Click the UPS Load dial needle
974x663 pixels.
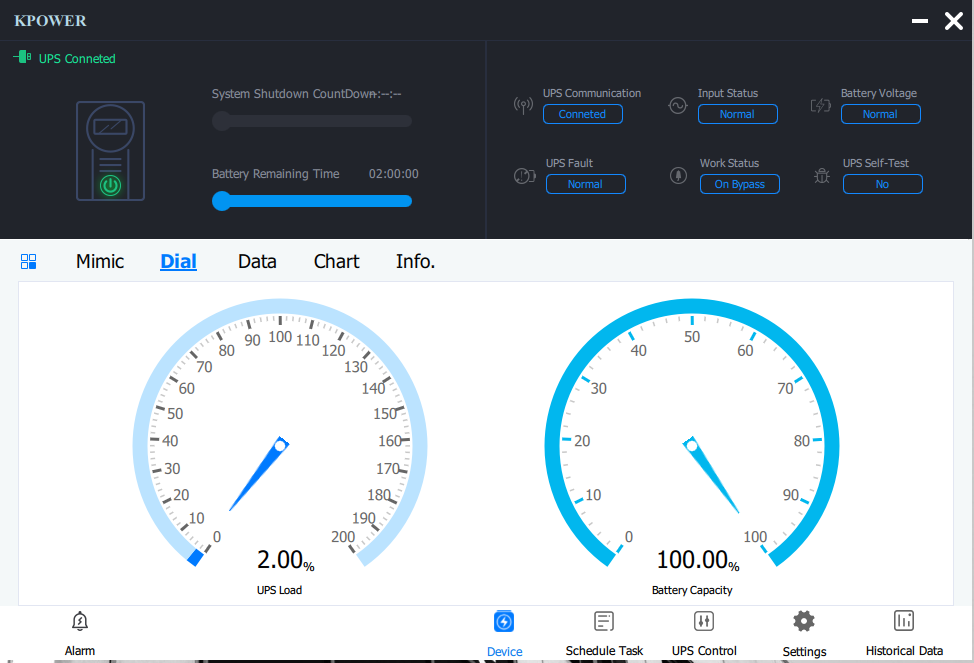260,473
